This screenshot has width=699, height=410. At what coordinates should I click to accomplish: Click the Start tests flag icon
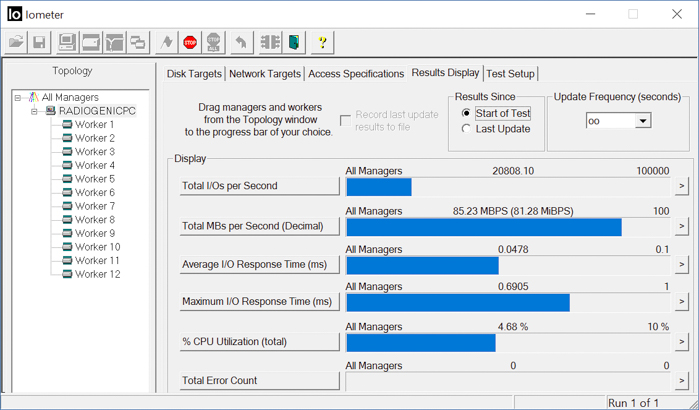166,43
